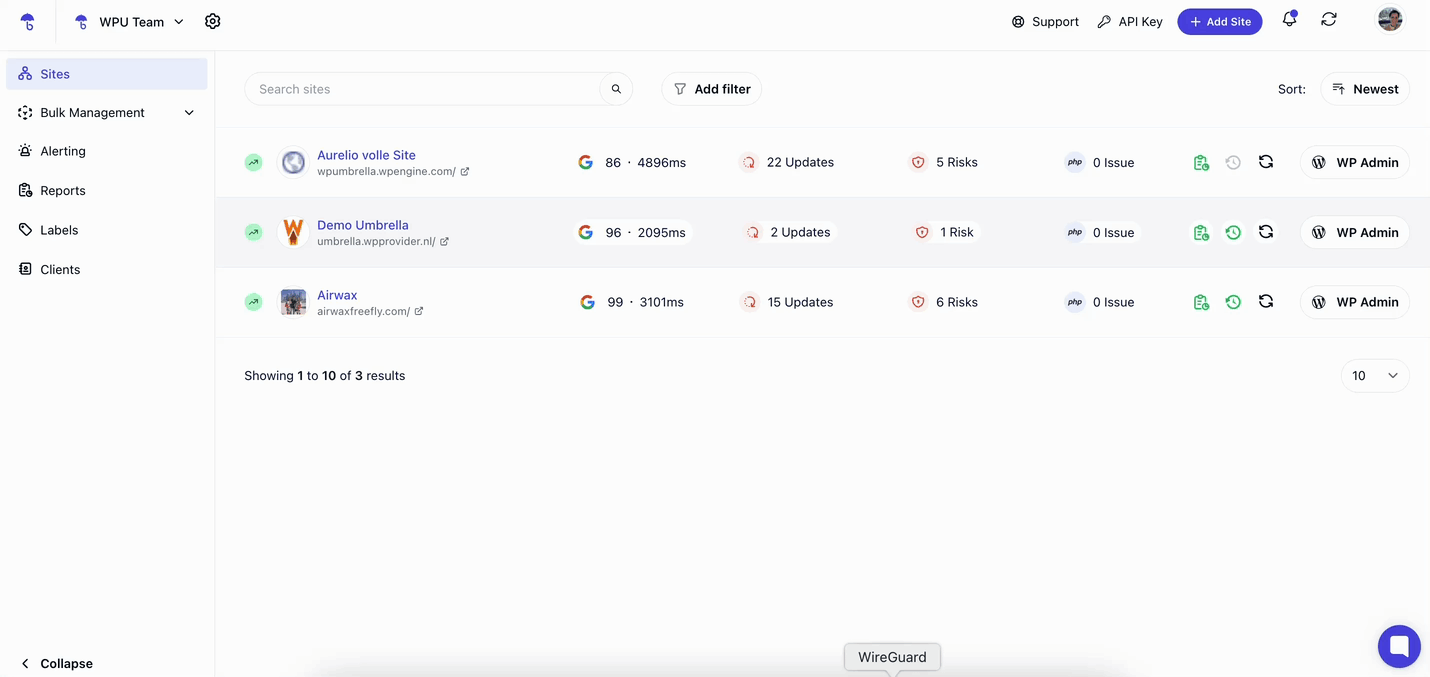Collapse the sidebar
Image resolution: width=1430 pixels, height=677 pixels.
click(x=57, y=663)
